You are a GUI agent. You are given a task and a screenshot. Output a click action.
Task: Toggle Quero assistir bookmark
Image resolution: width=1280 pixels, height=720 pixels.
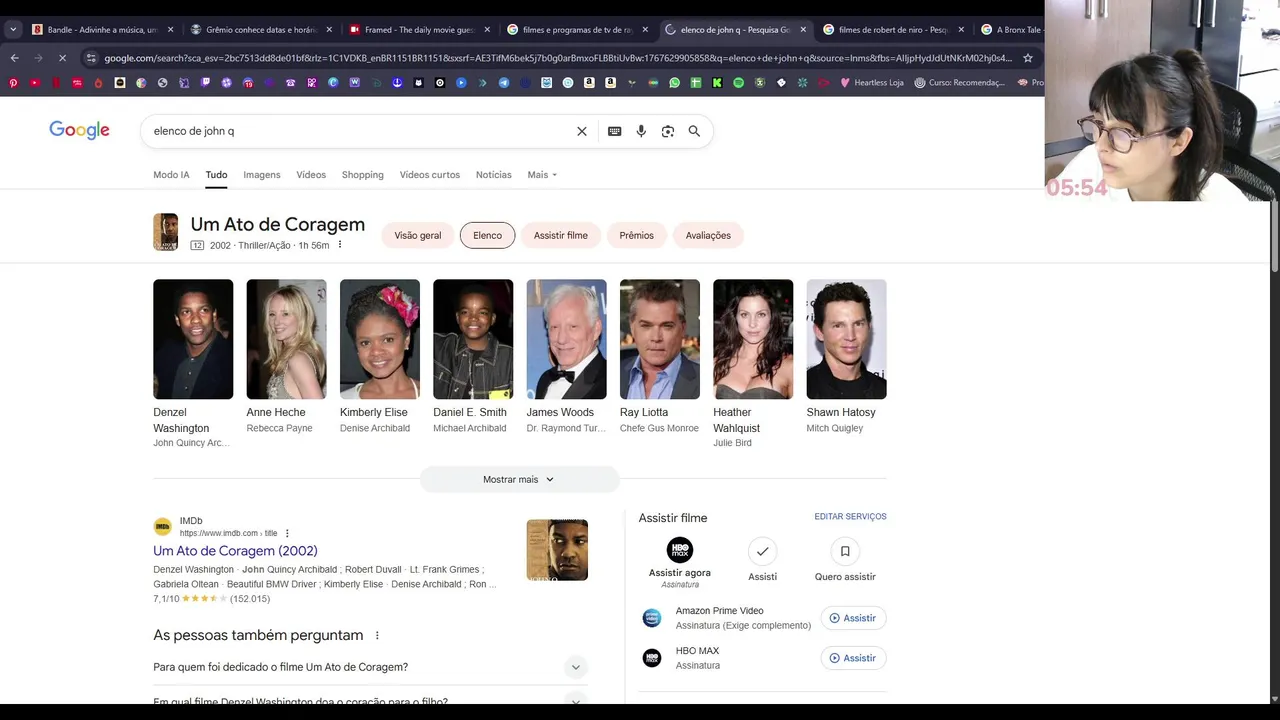tap(845, 551)
